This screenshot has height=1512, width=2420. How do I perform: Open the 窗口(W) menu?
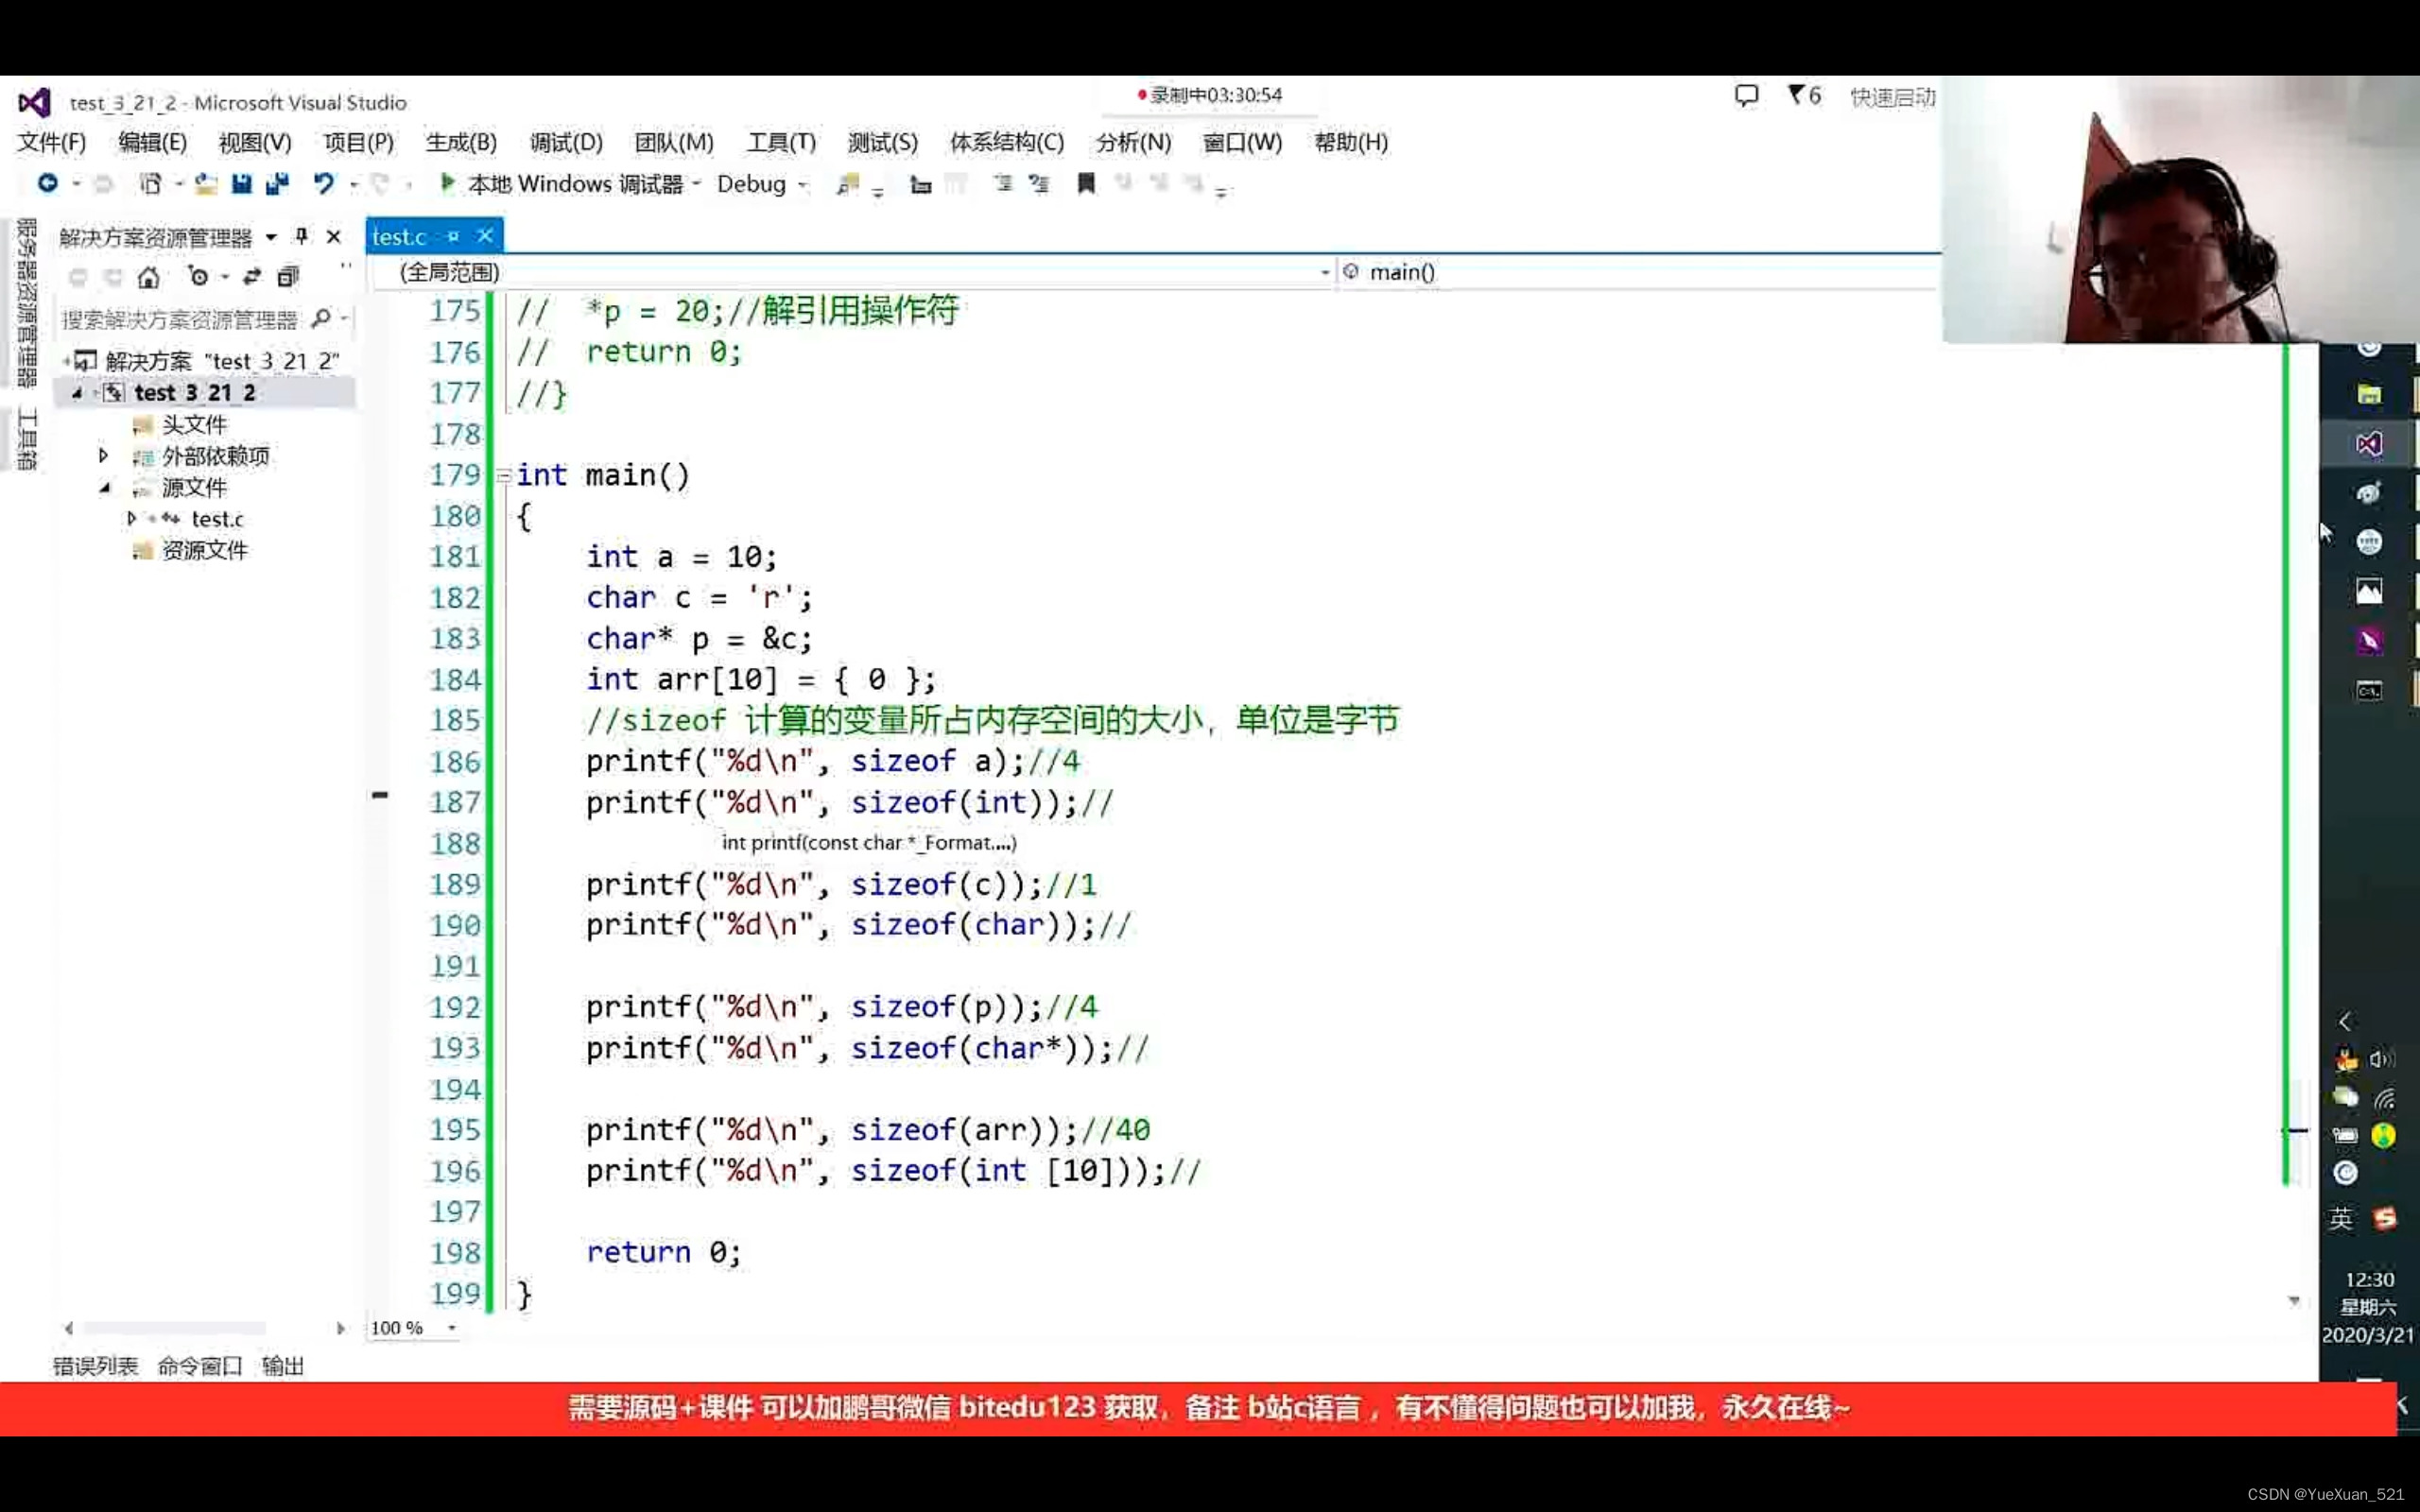tap(1242, 142)
